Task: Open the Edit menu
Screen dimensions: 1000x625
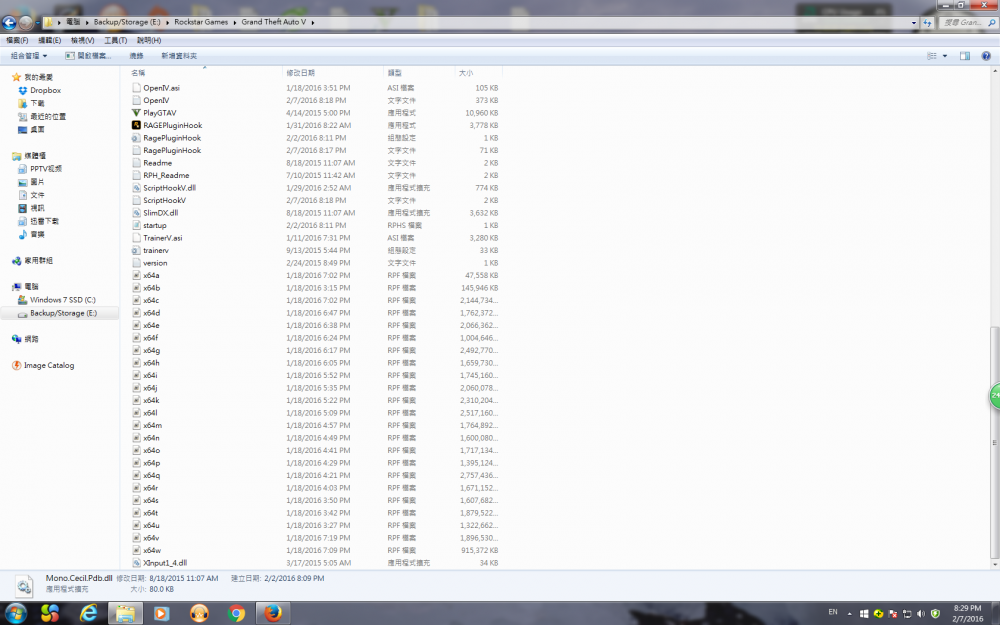Action: click(x=50, y=40)
